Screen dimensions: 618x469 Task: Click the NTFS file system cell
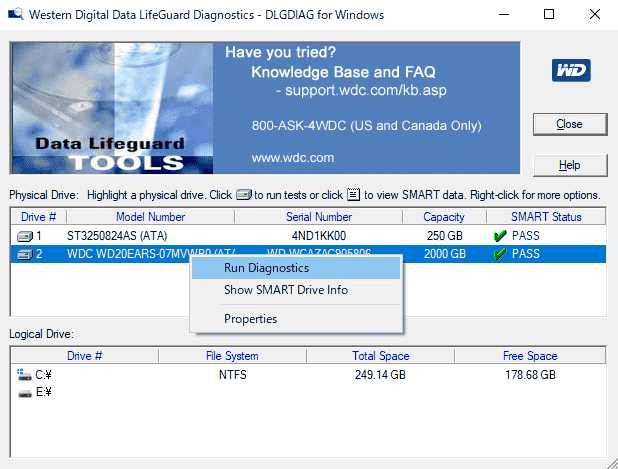[233, 375]
